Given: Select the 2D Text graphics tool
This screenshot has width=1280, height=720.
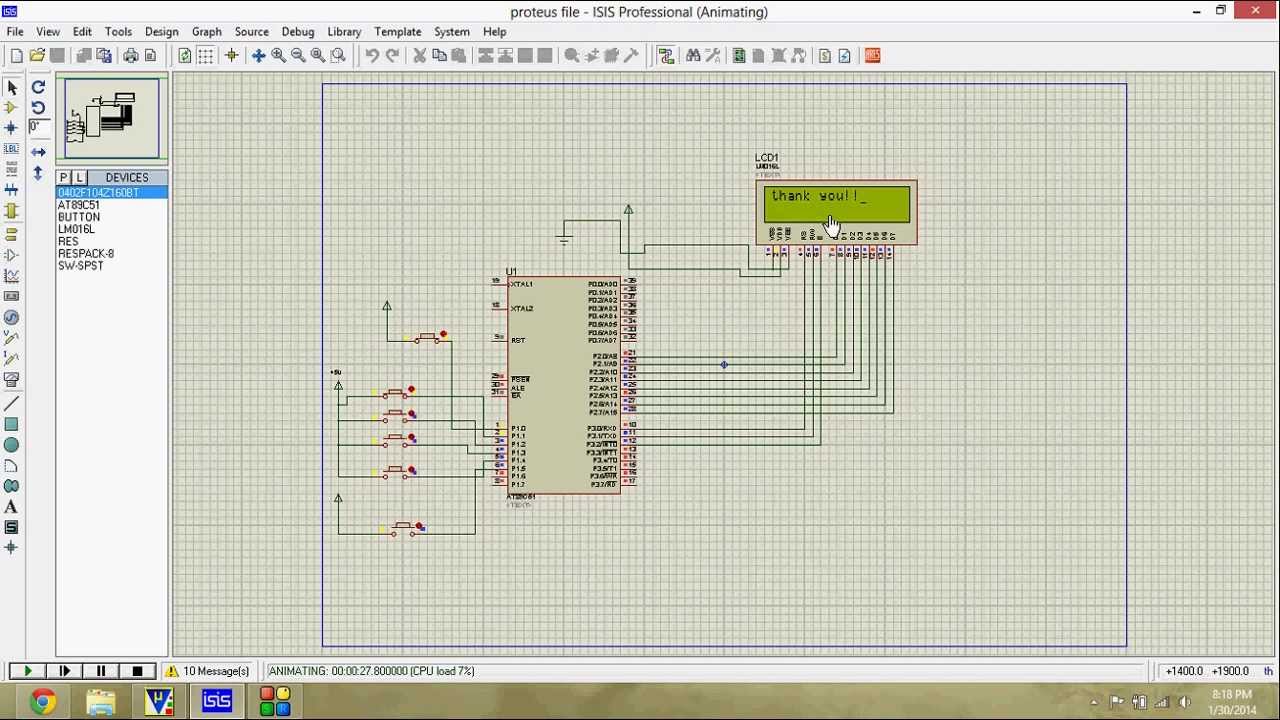Looking at the screenshot, I should (11, 507).
